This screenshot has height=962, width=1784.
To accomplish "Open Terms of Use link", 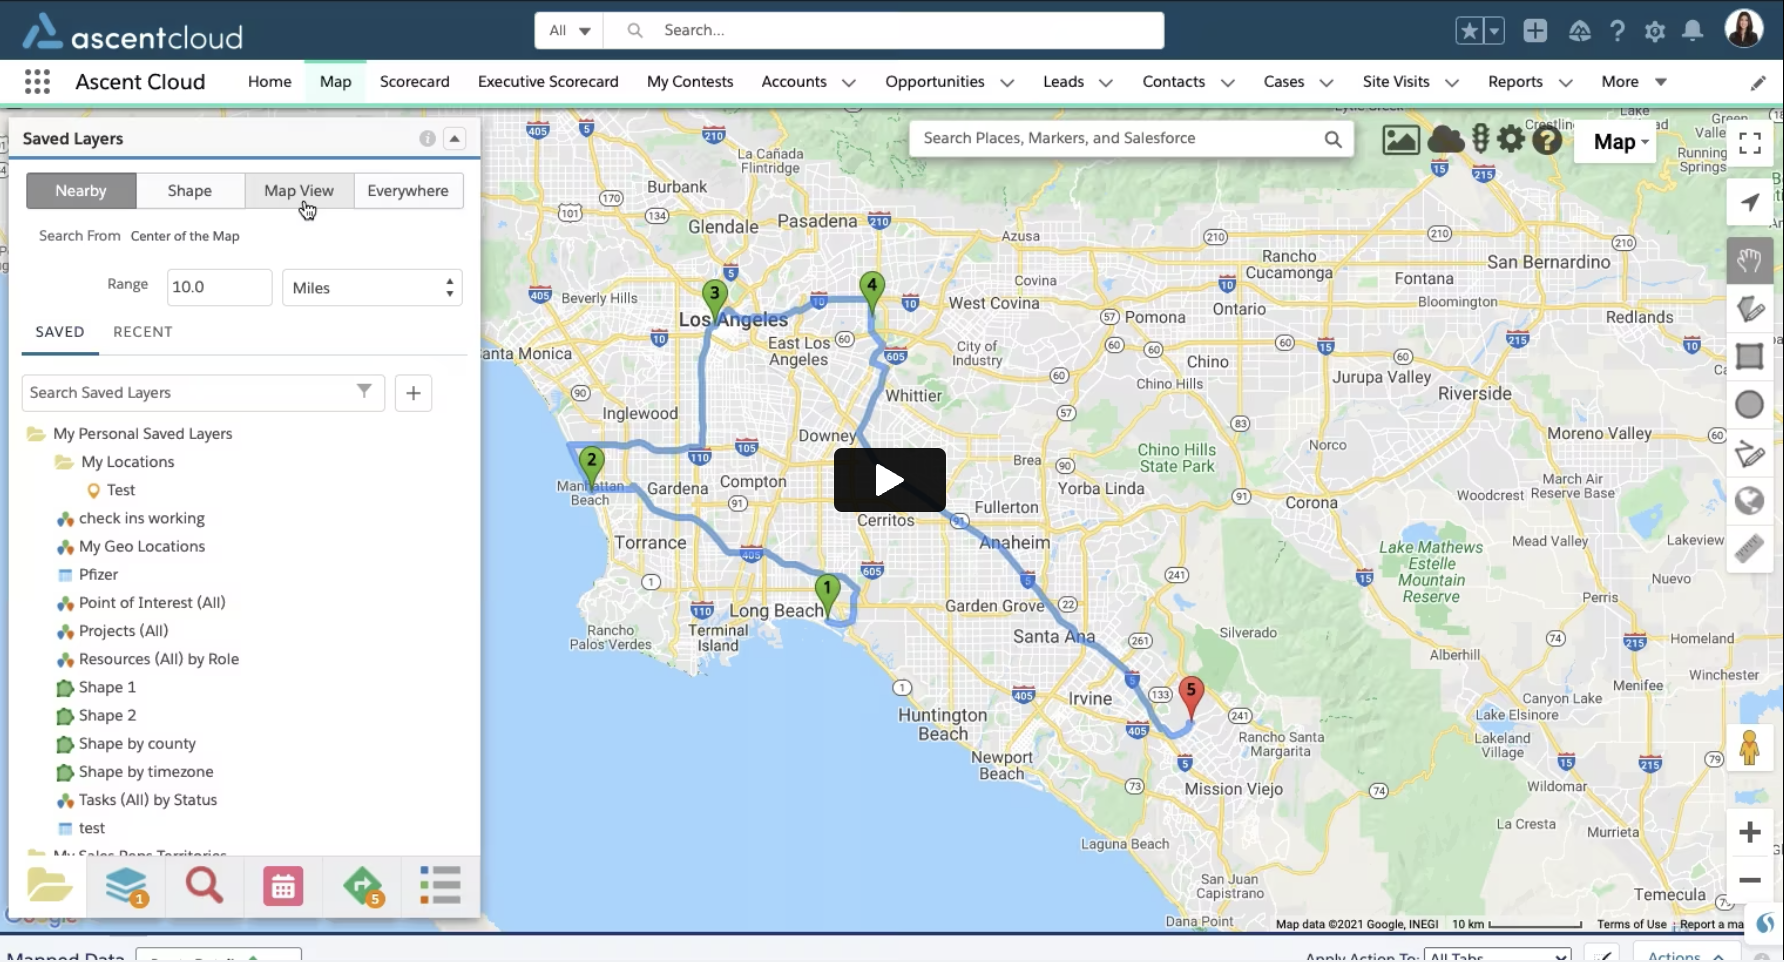I will 1631,924.
